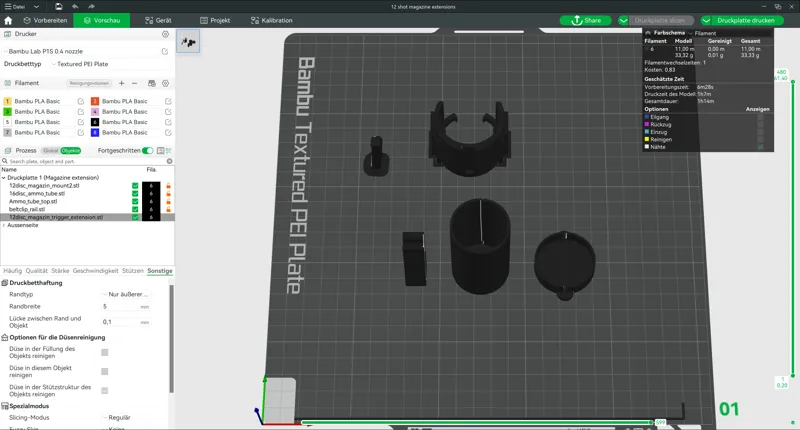
Task: Open the Farbschema Filament dropdown
Action: pos(702,33)
